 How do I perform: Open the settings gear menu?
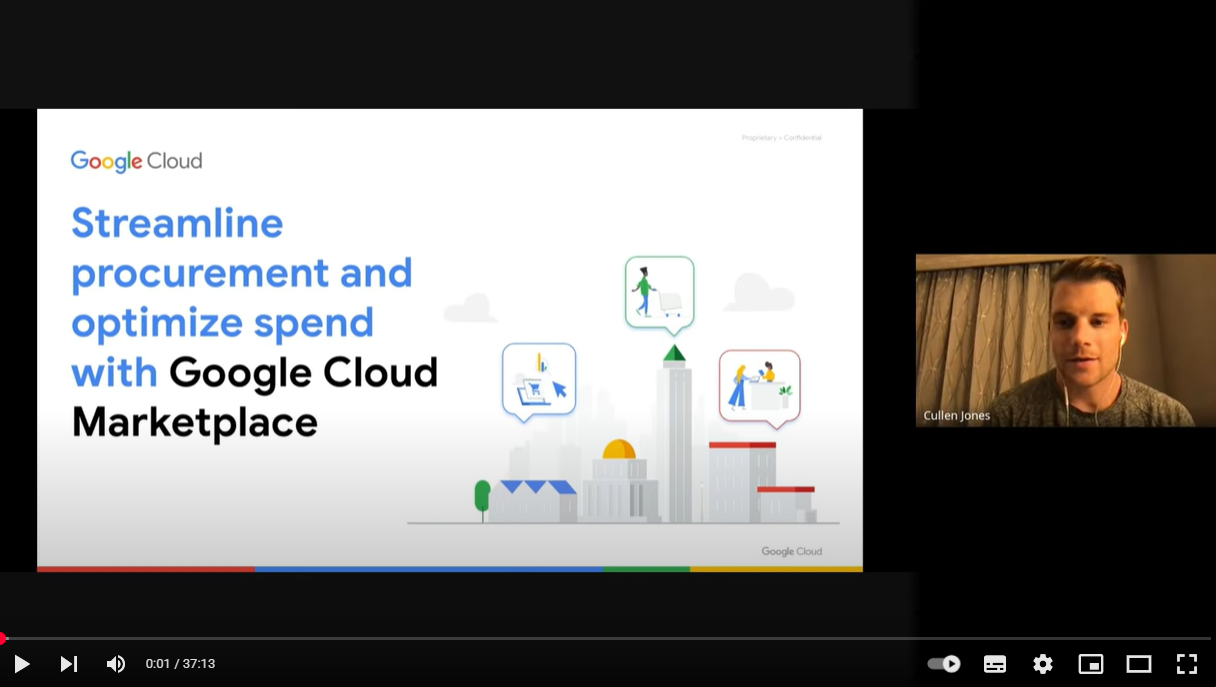1043,664
